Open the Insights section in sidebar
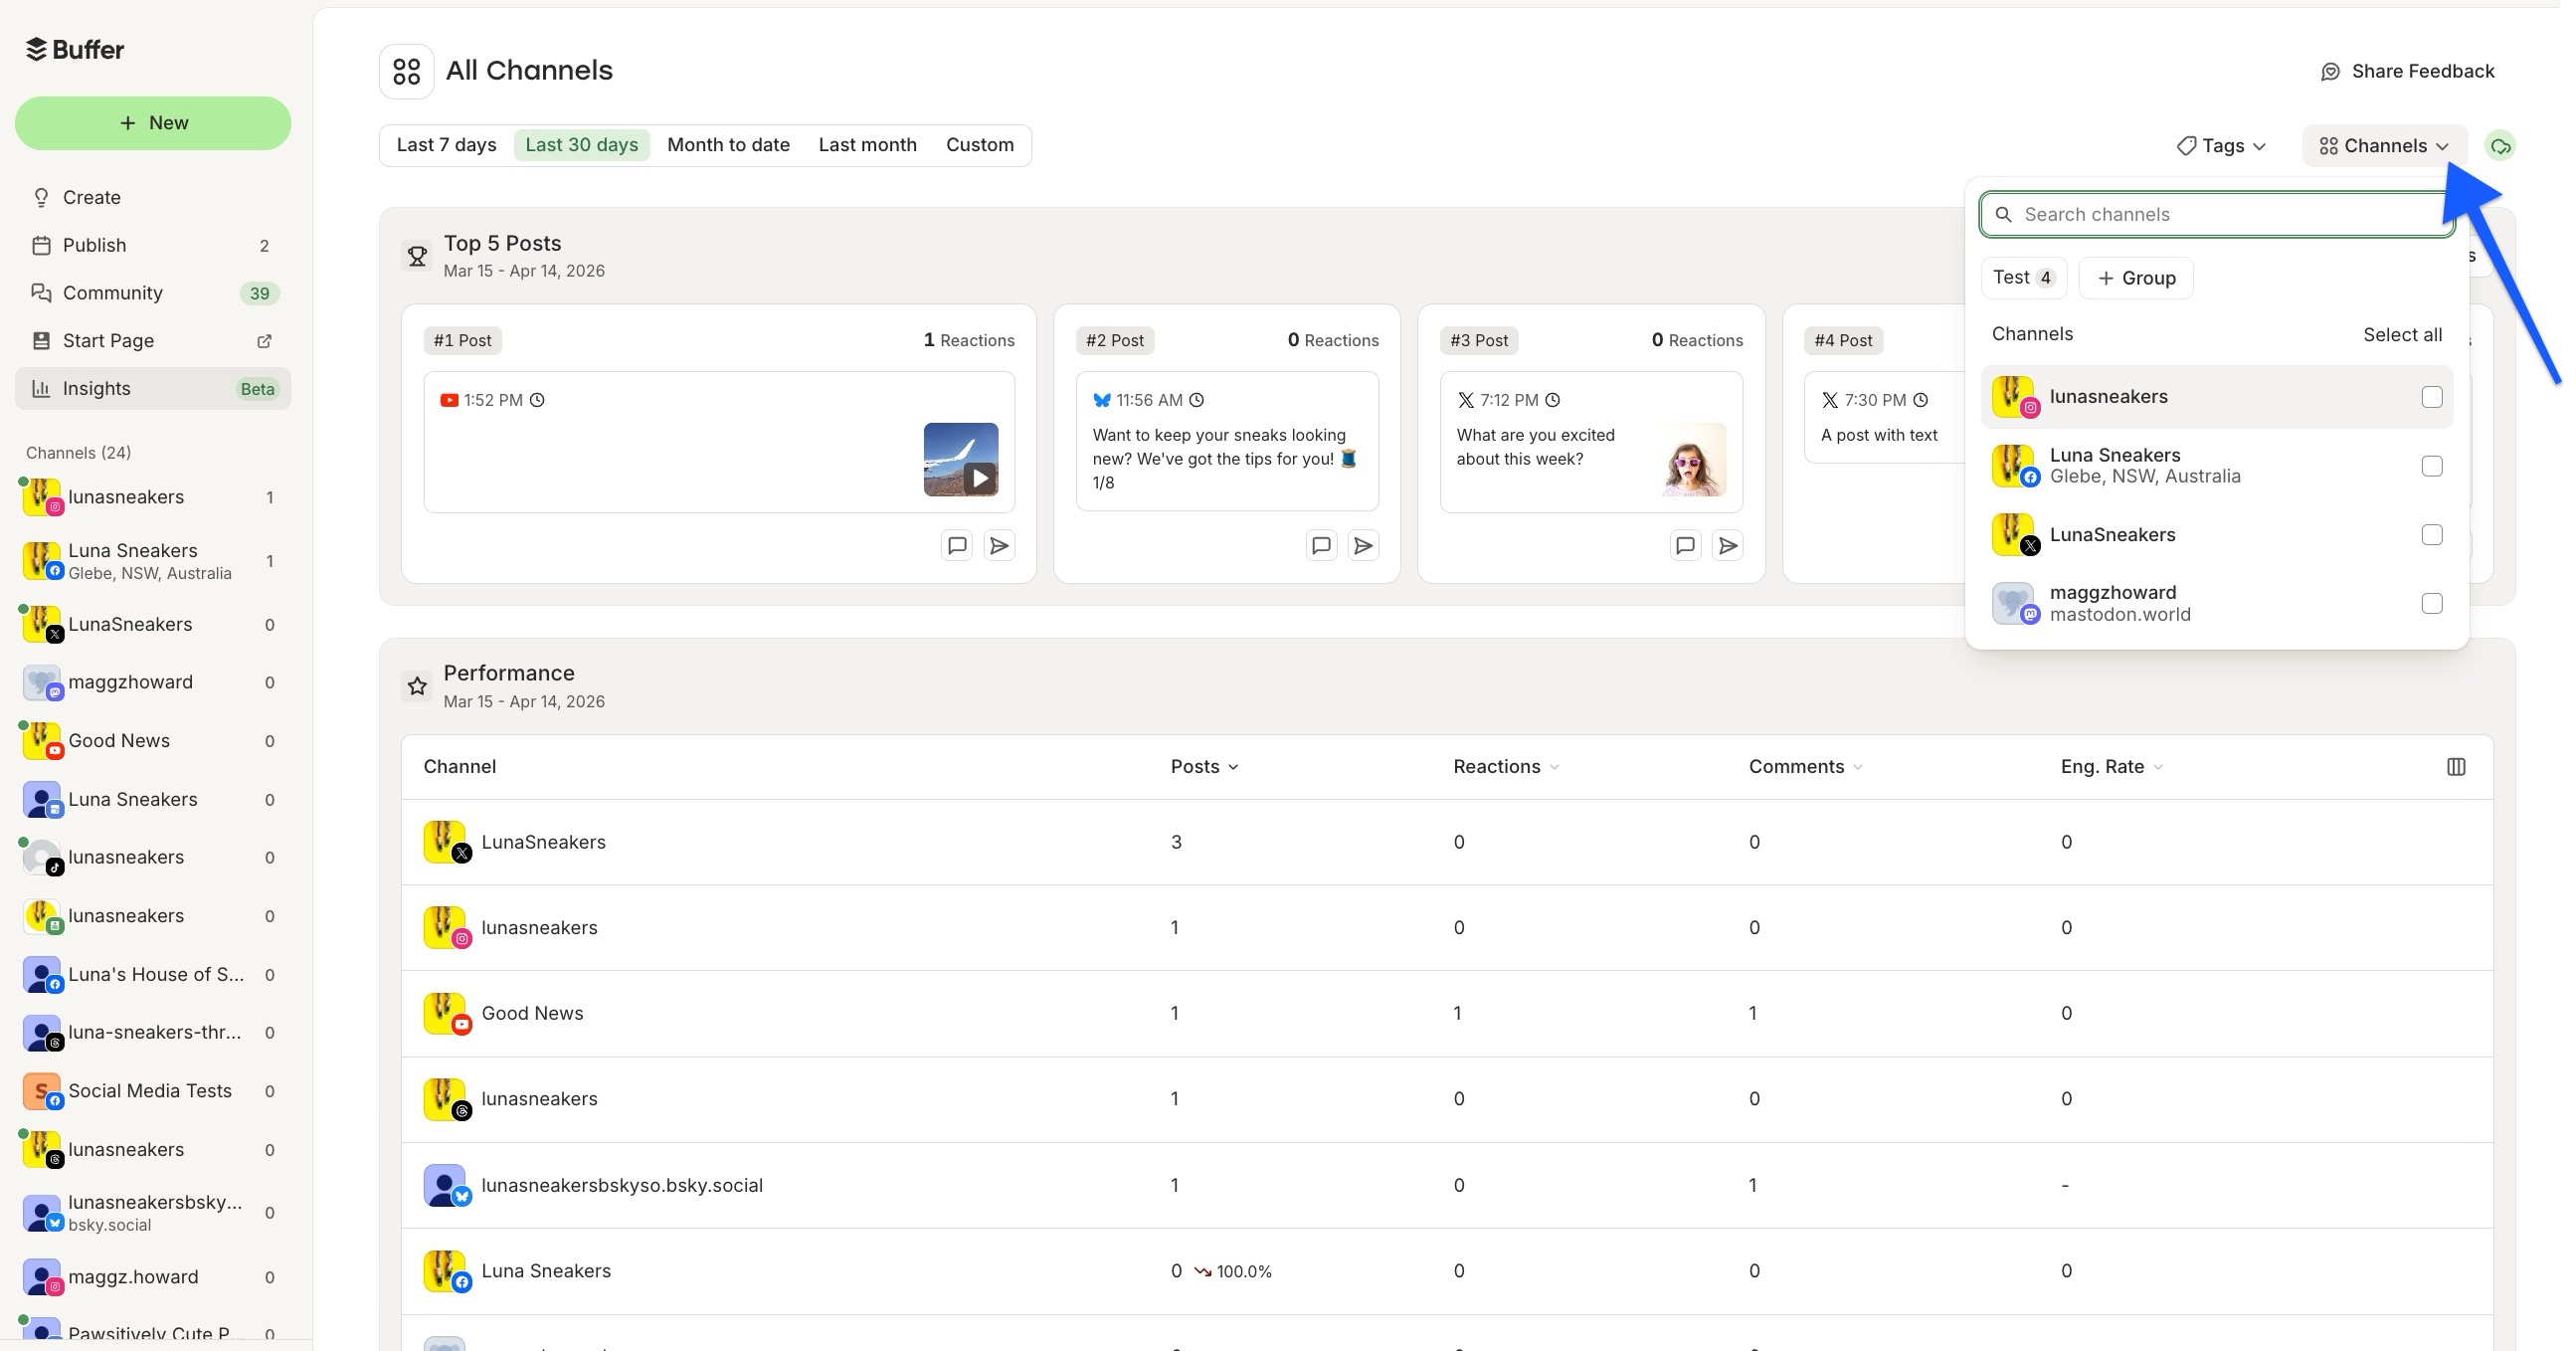 [97, 389]
